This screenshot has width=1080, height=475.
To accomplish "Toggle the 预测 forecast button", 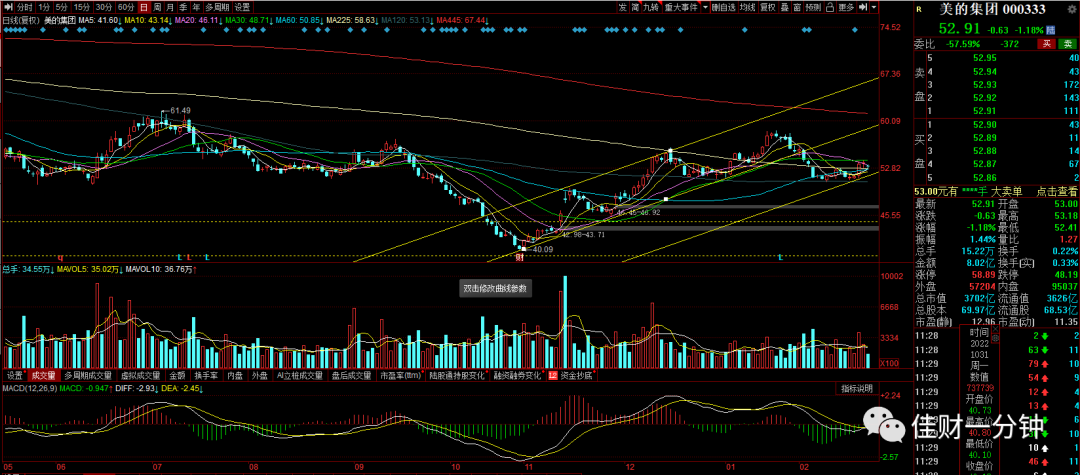I will (x=813, y=7).
